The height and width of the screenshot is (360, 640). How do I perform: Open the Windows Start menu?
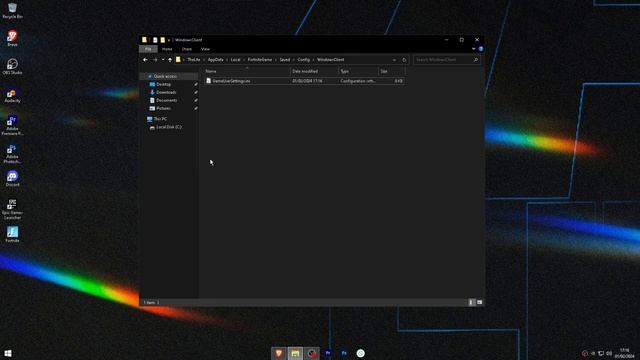point(8,353)
